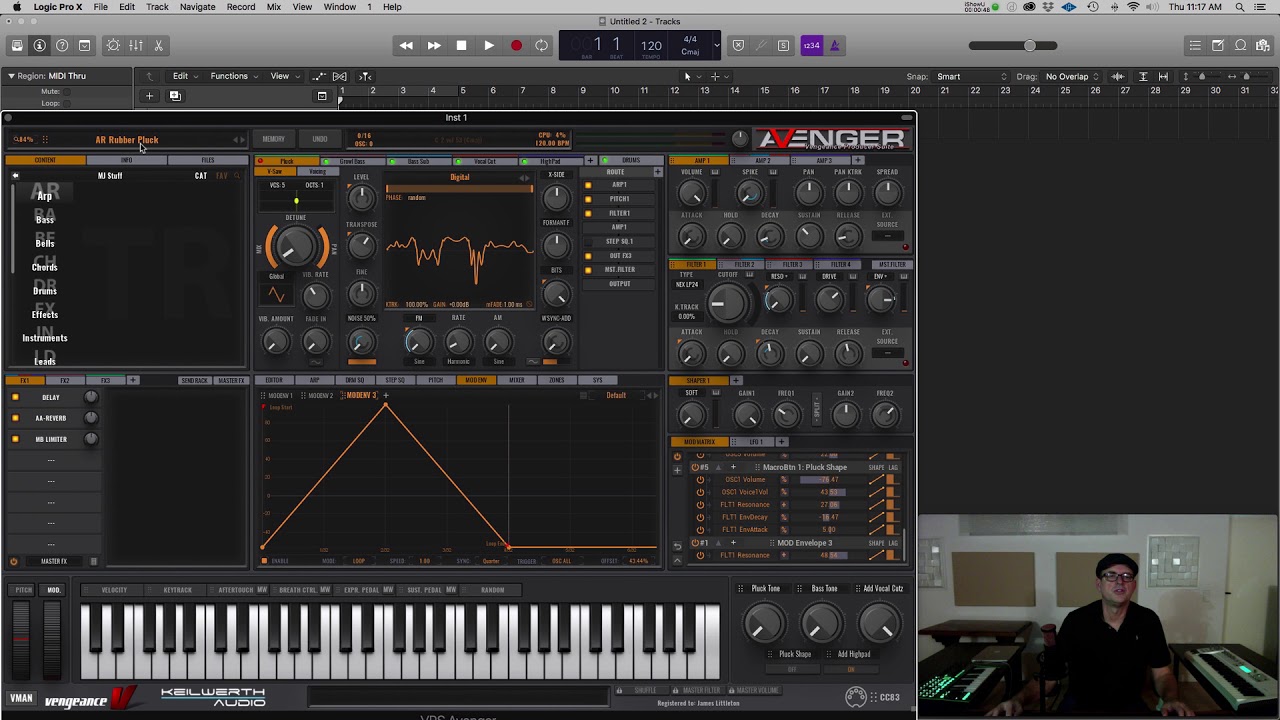Toggle the automation view icon
Screen dimensions: 1280x720
[318, 76]
